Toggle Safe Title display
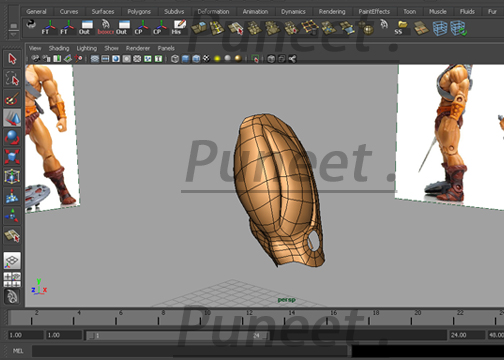This screenshot has height=360, width=504. [159, 59]
